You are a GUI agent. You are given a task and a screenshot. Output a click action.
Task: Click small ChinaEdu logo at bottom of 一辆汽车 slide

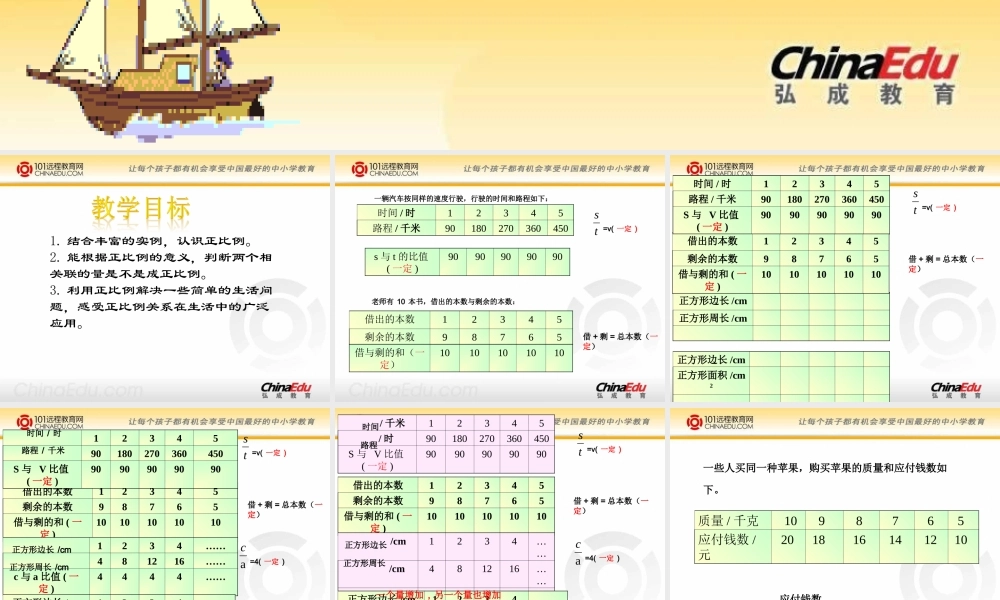(x=621, y=390)
